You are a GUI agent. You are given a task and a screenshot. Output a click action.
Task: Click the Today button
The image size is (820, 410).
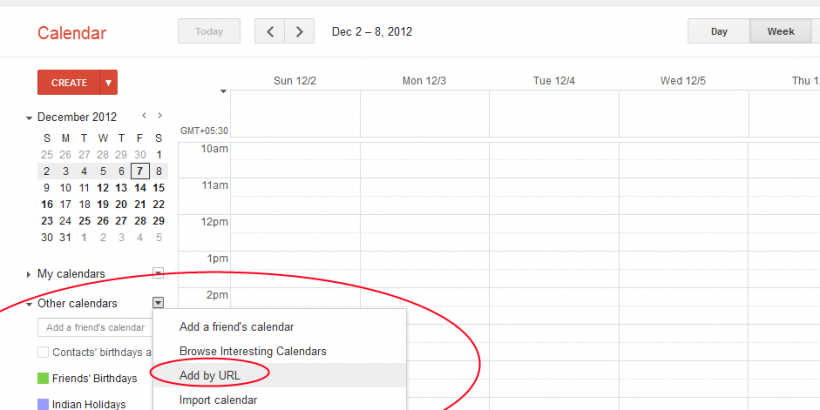coord(209,31)
